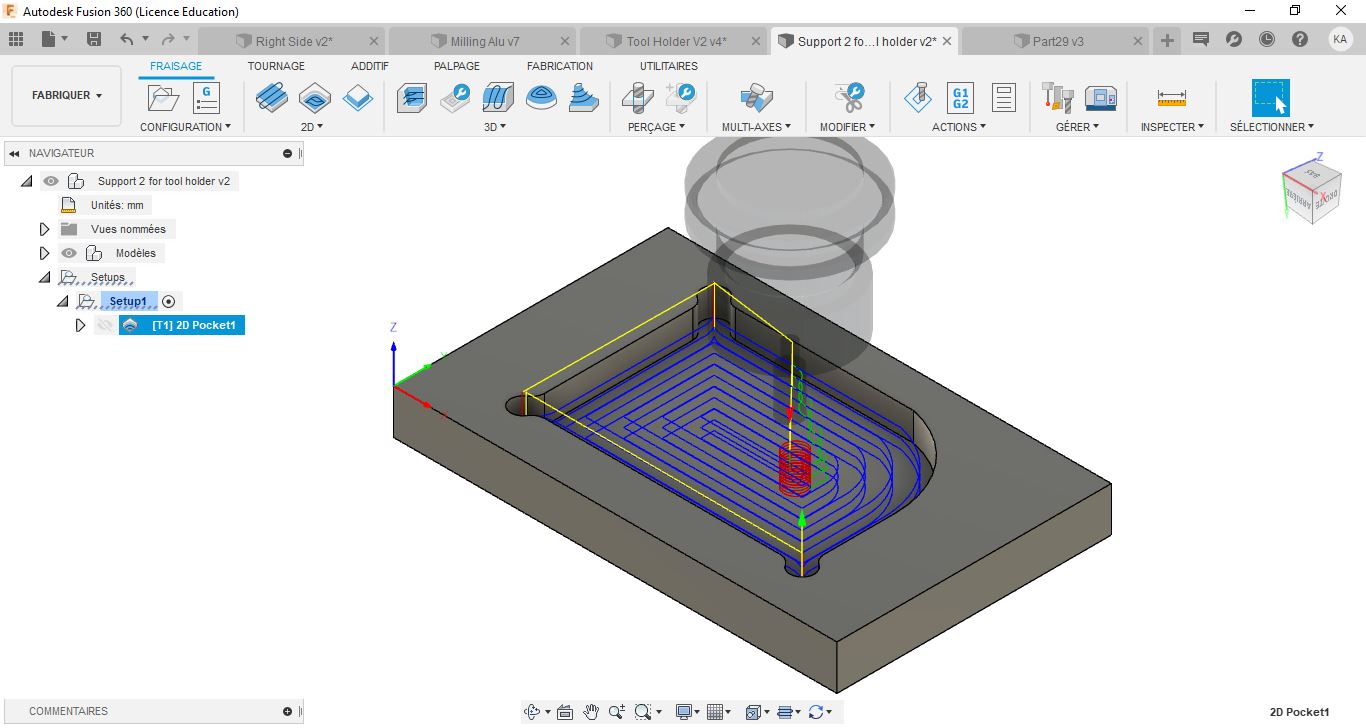This screenshot has width=1366, height=728.
Task: Open the NC program G icon
Action: pyautogui.click(x=205, y=98)
